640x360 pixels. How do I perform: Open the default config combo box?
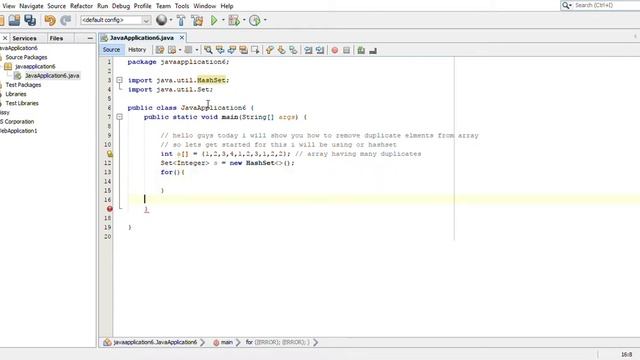coord(116,20)
